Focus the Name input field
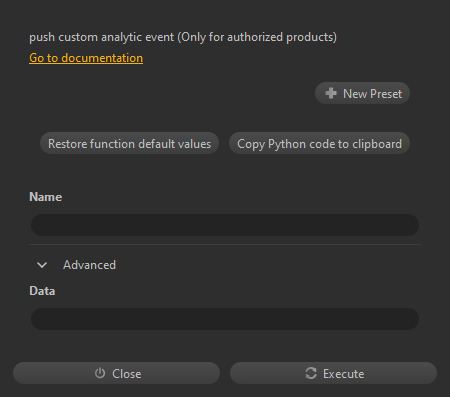 click(225, 225)
